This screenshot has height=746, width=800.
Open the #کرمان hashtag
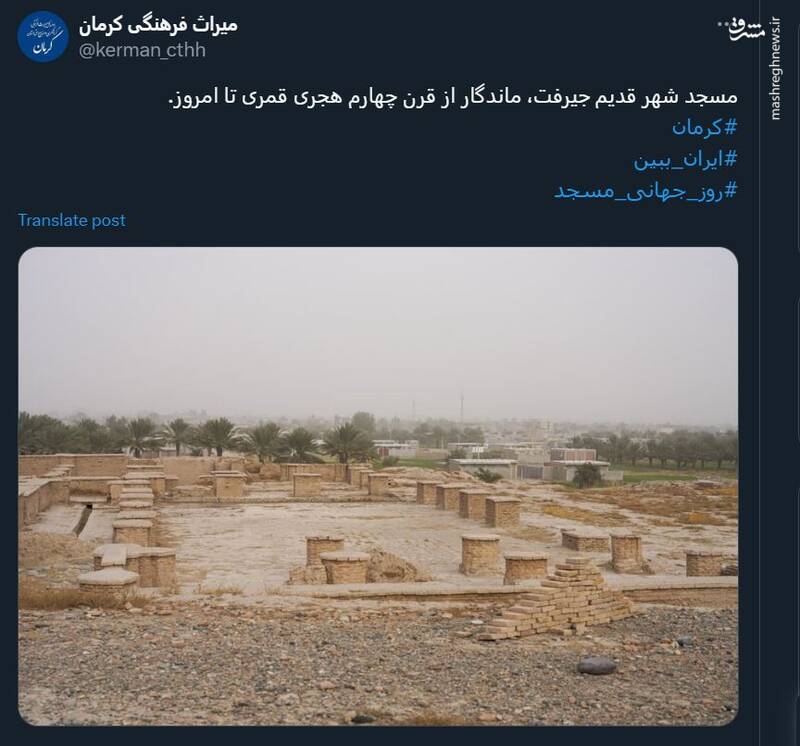coord(704,127)
